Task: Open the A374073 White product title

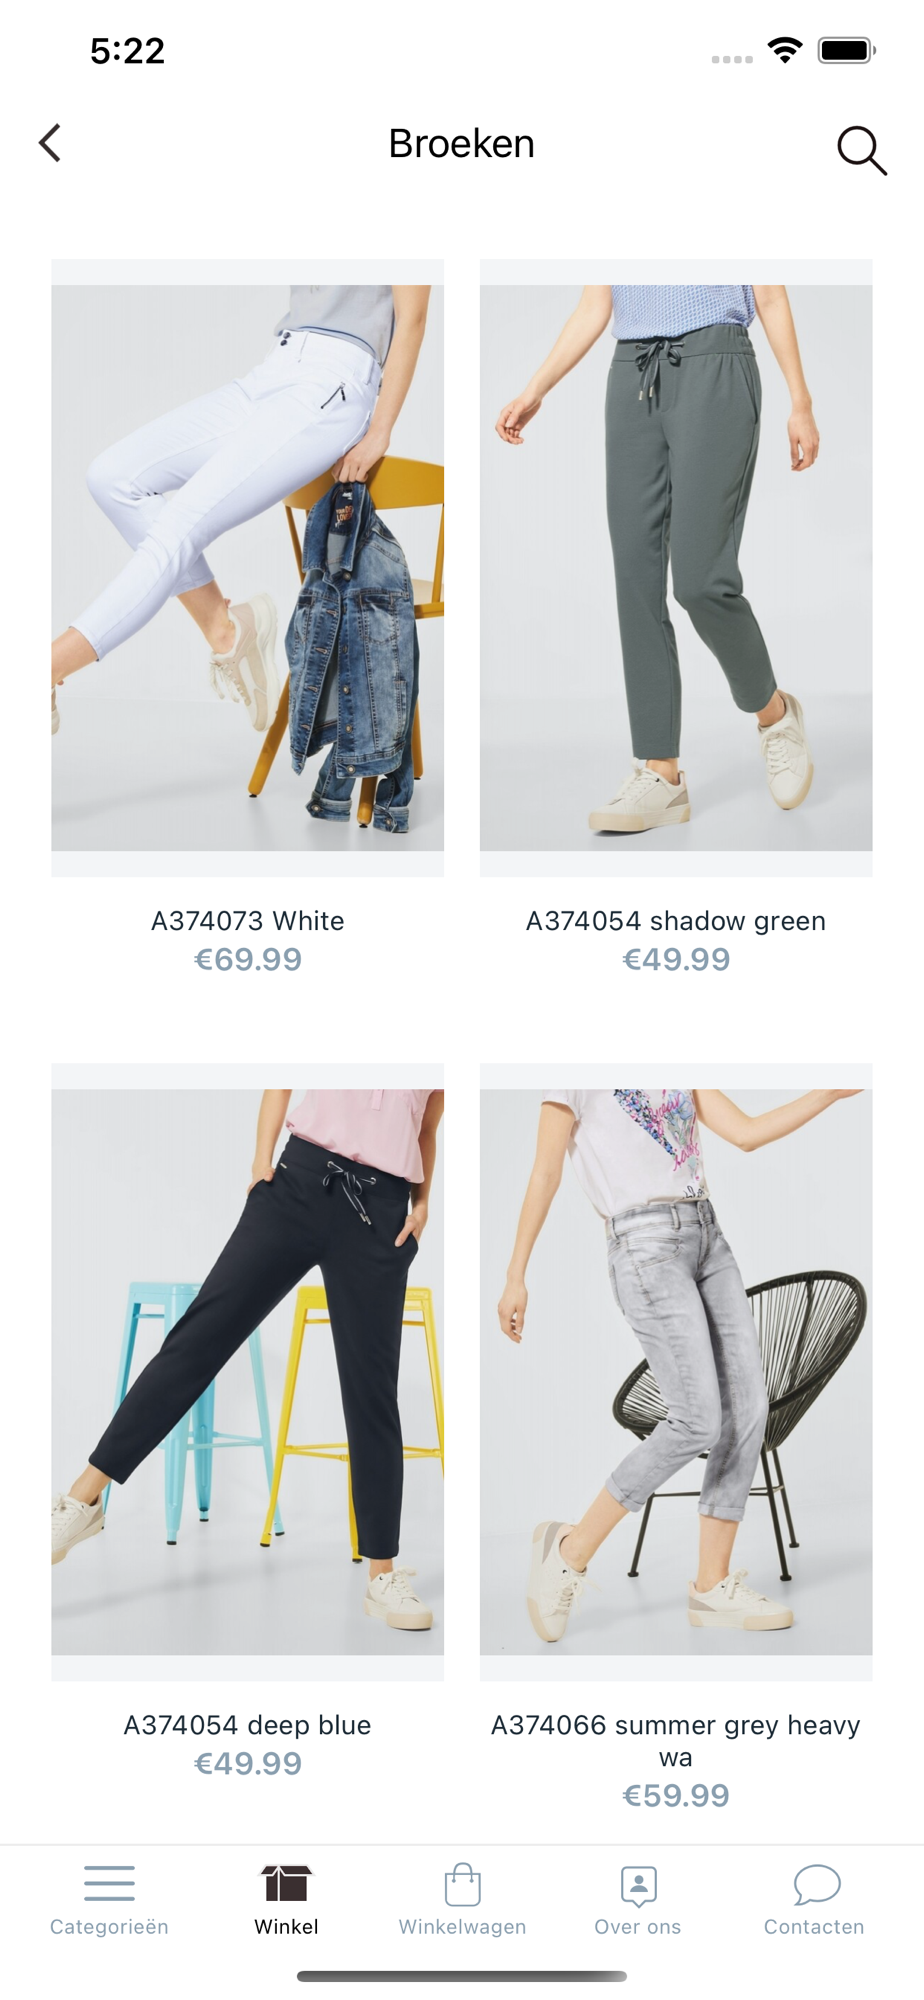Action: pyautogui.click(x=247, y=921)
